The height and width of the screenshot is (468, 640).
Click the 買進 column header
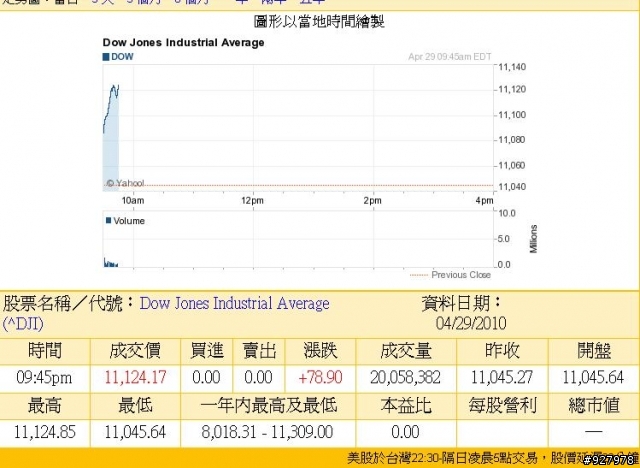pyautogui.click(x=207, y=350)
